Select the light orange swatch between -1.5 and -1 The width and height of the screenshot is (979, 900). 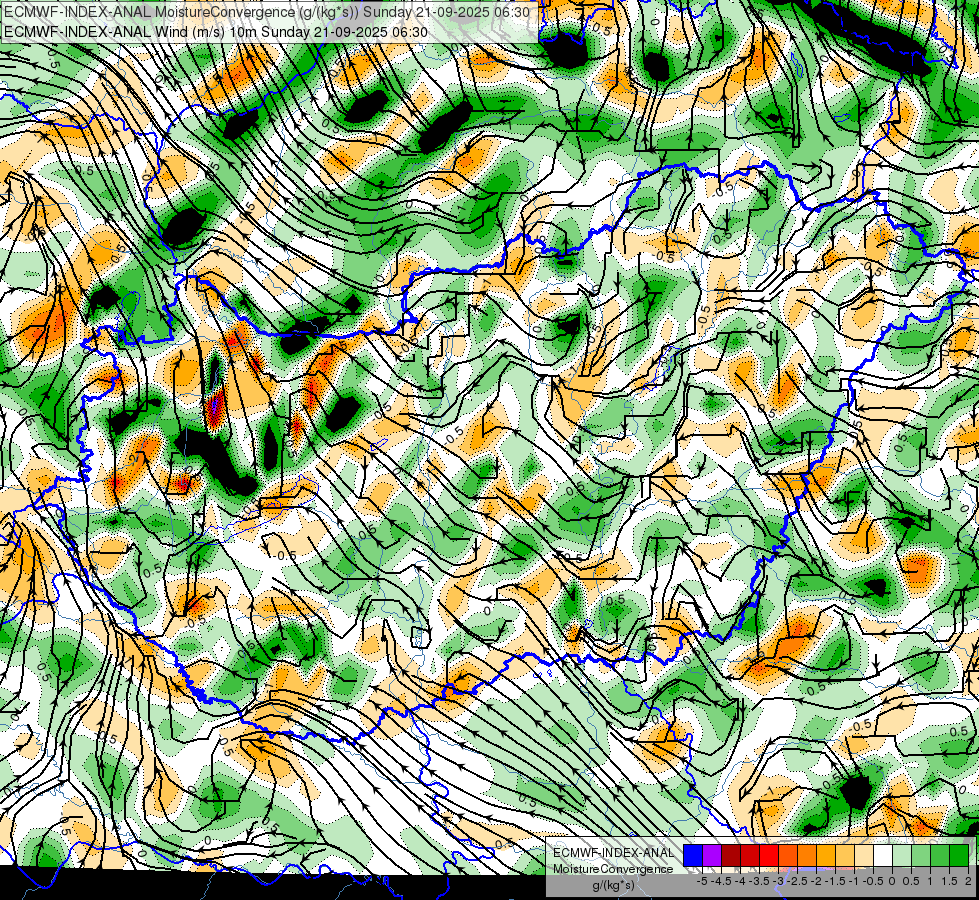pyautogui.click(x=845, y=855)
